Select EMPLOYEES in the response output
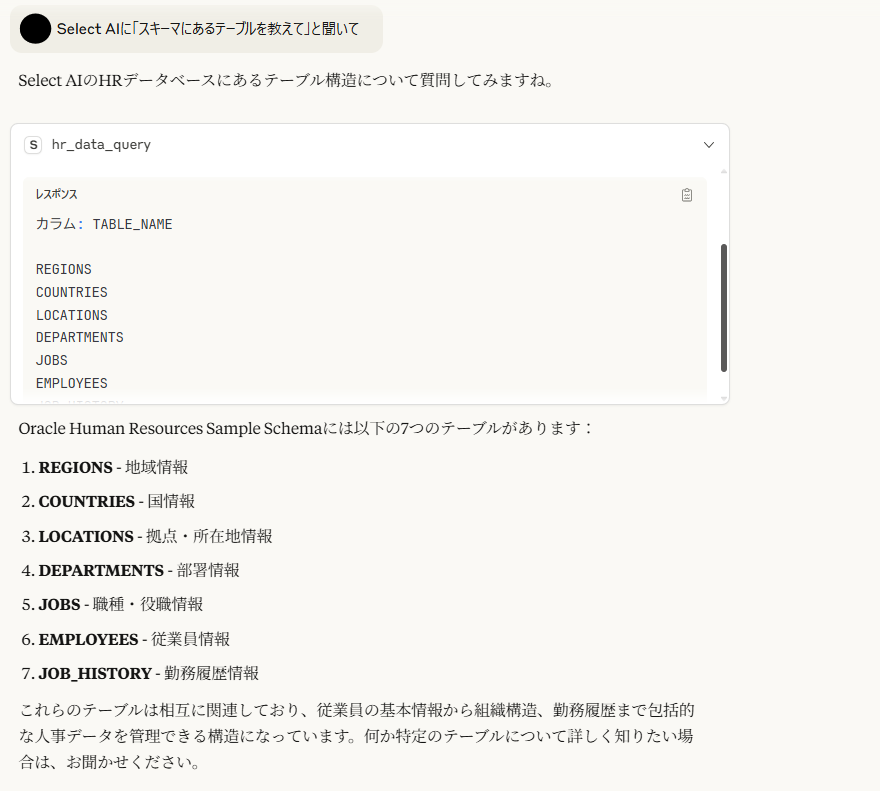880x791 pixels. tap(71, 383)
